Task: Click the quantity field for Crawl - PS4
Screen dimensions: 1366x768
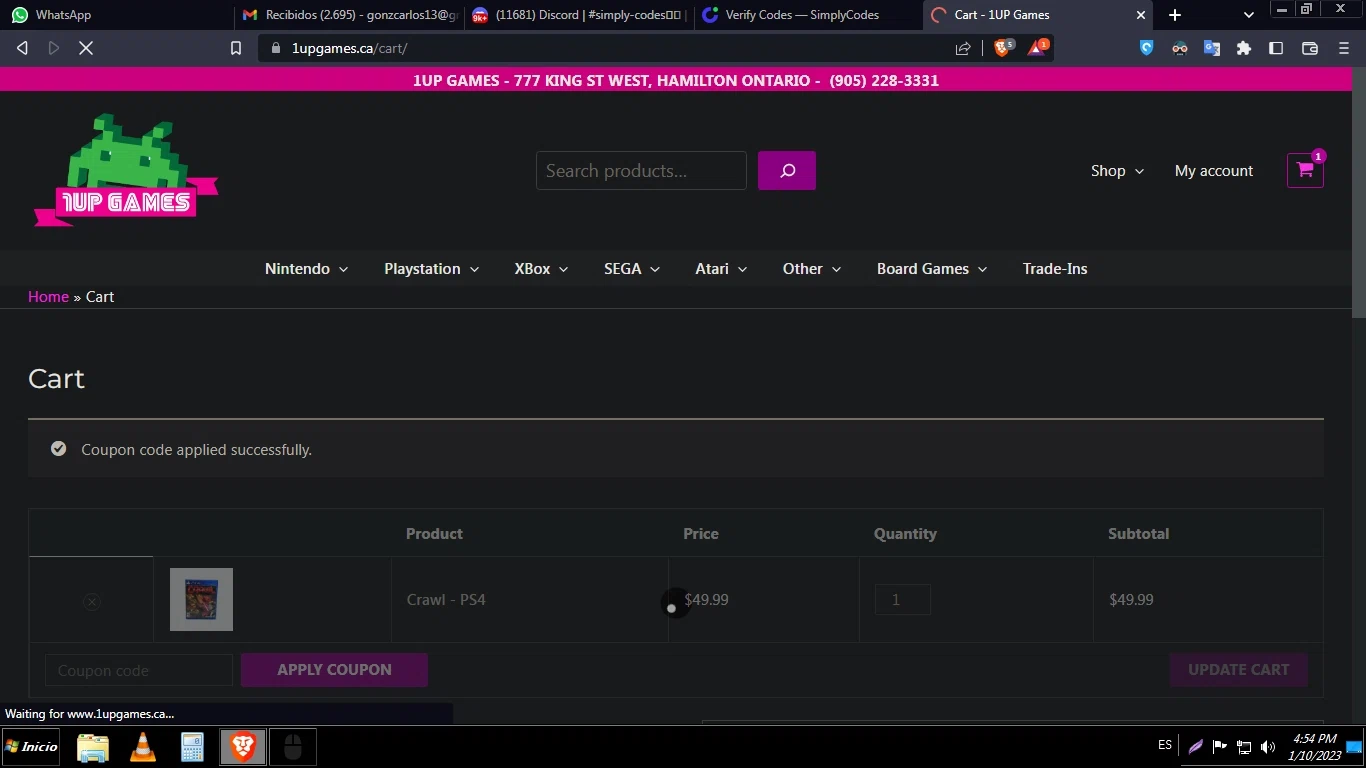Action: tap(903, 600)
